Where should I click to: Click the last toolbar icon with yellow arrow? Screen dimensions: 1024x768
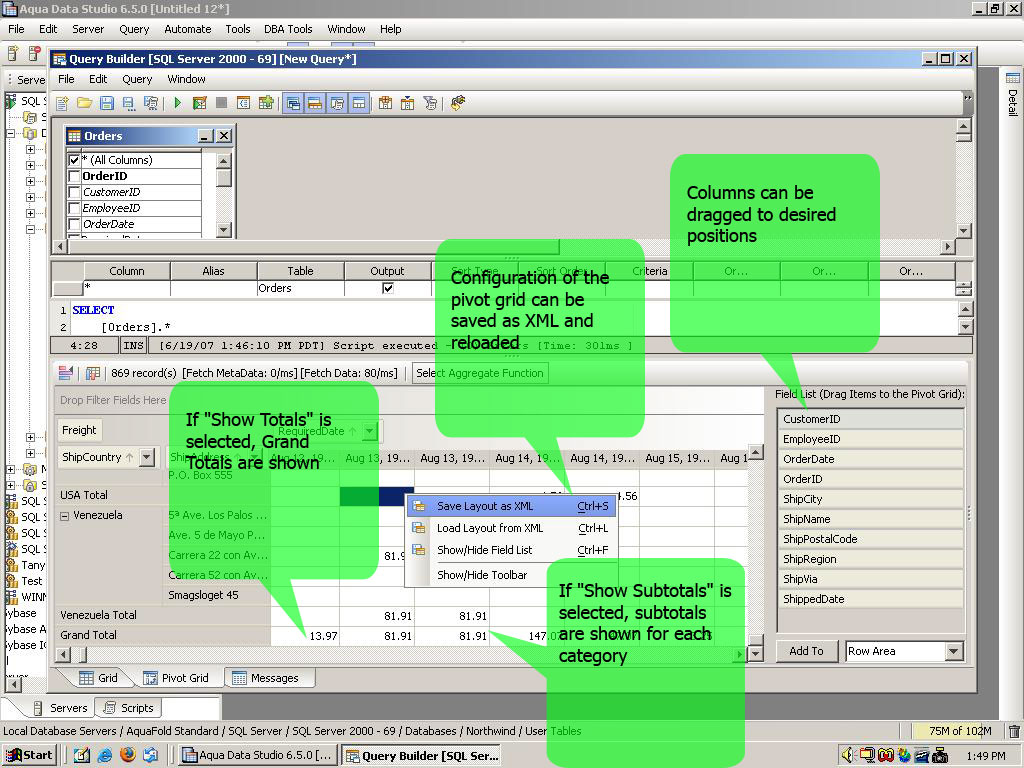(458, 103)
